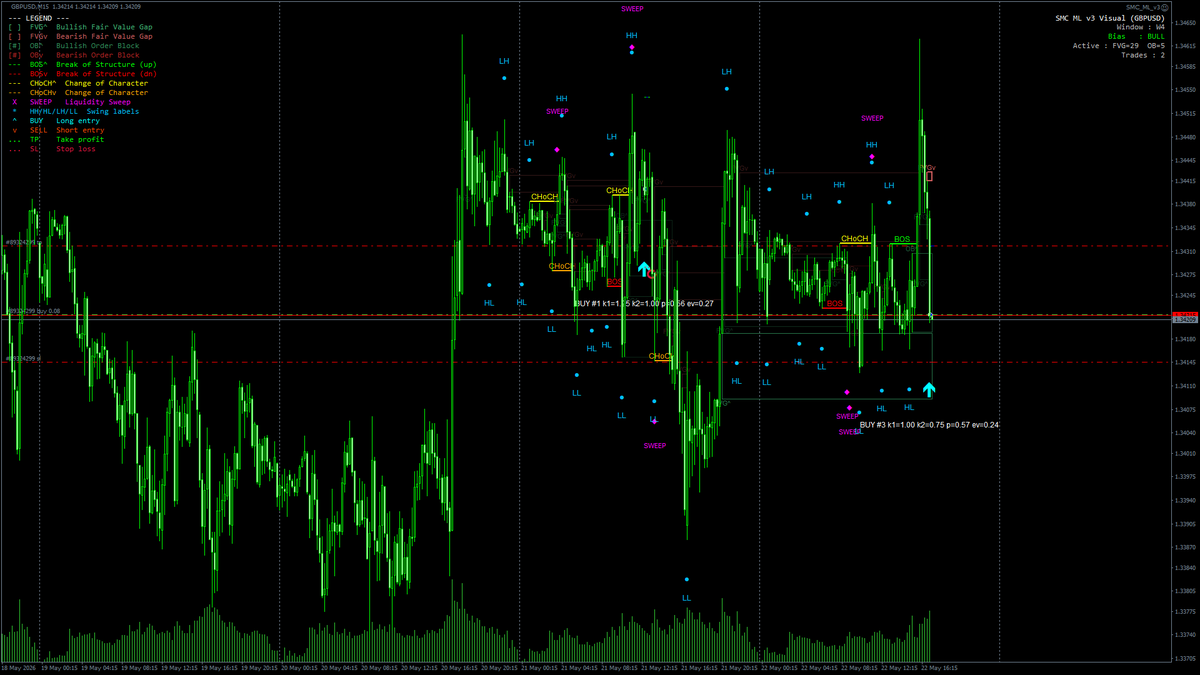Click the 1.33705 price scale value
The image size is (1200, 675).
click(1185, 658)
